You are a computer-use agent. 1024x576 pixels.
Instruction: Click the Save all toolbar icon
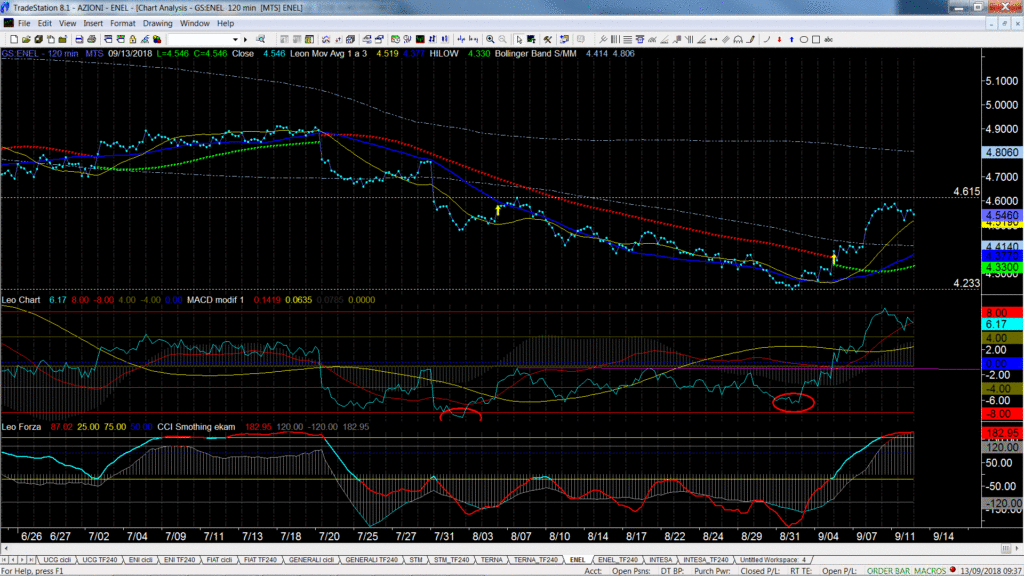[x=39, y=39]
